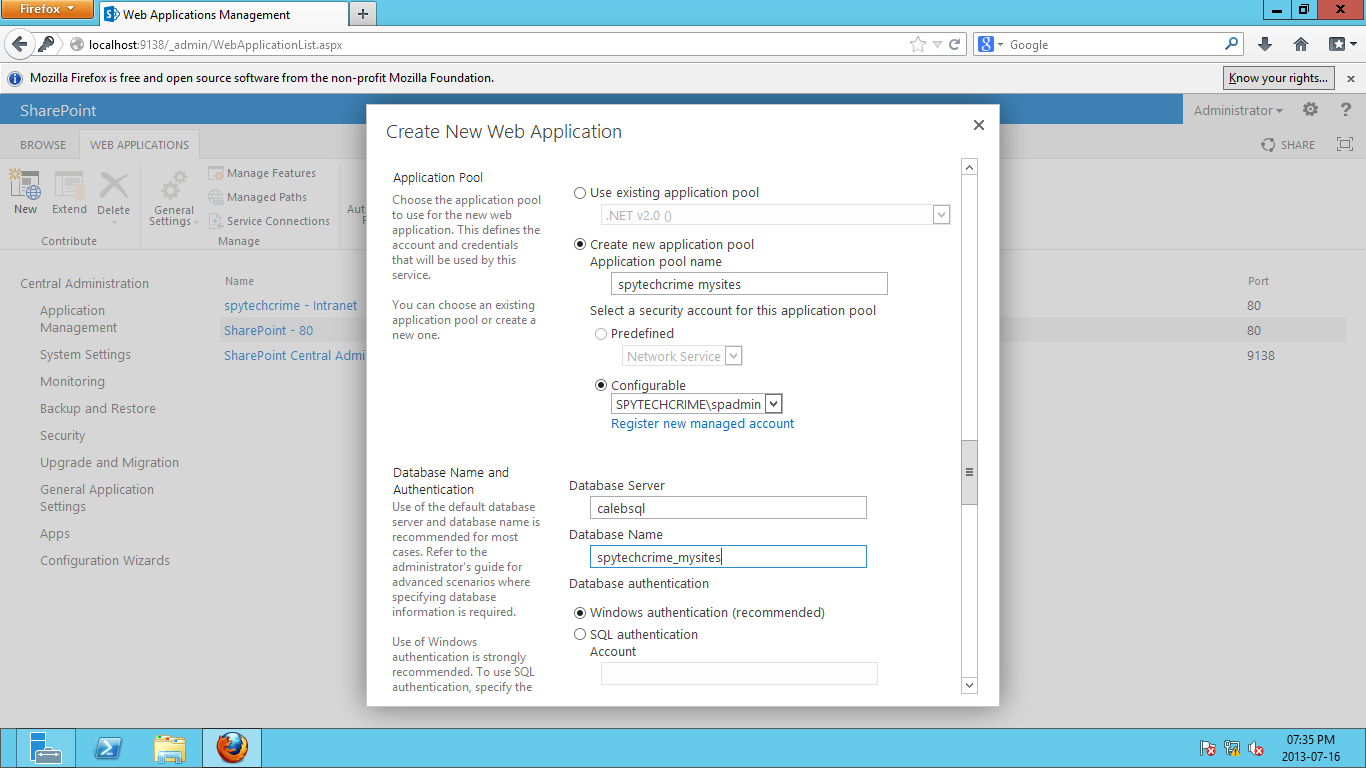Open the new tab plus button

tap(362, 14)
